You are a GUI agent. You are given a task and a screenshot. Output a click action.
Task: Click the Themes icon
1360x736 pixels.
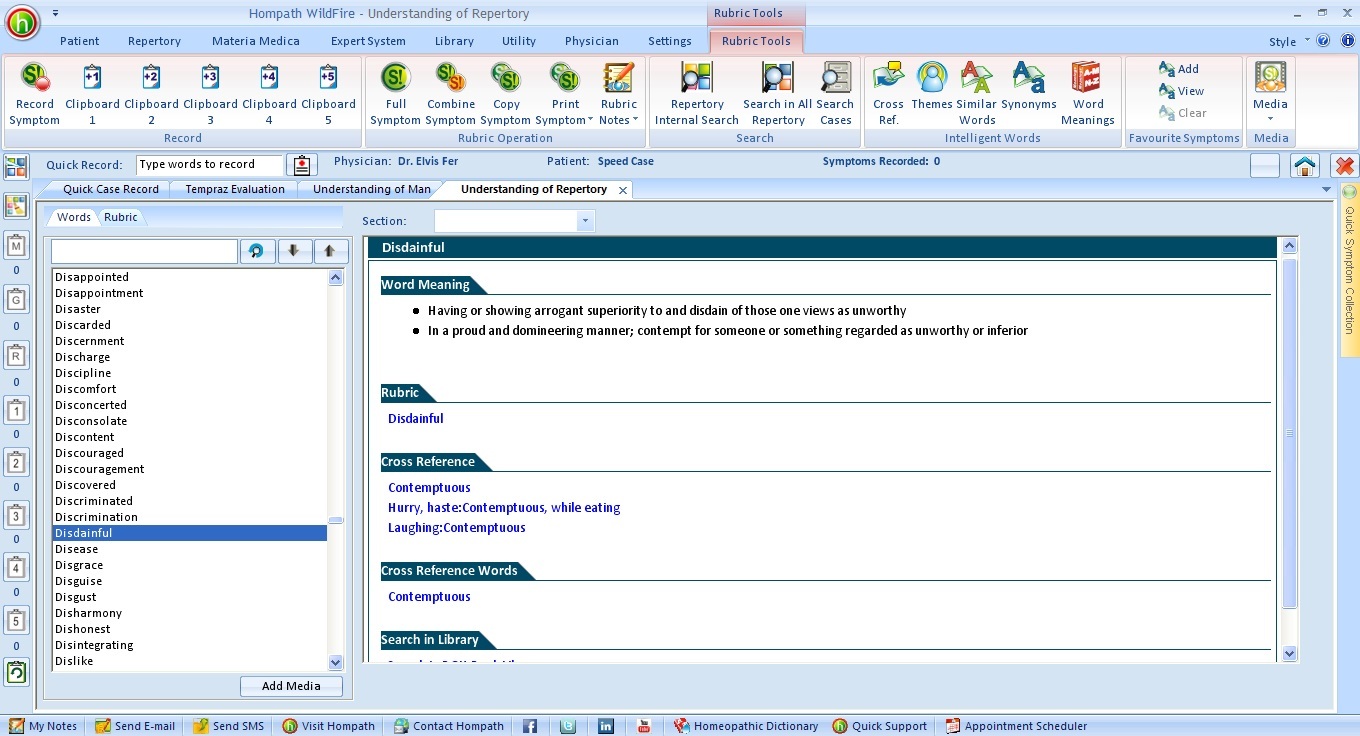pyautogui.click(x=932, y=86)
